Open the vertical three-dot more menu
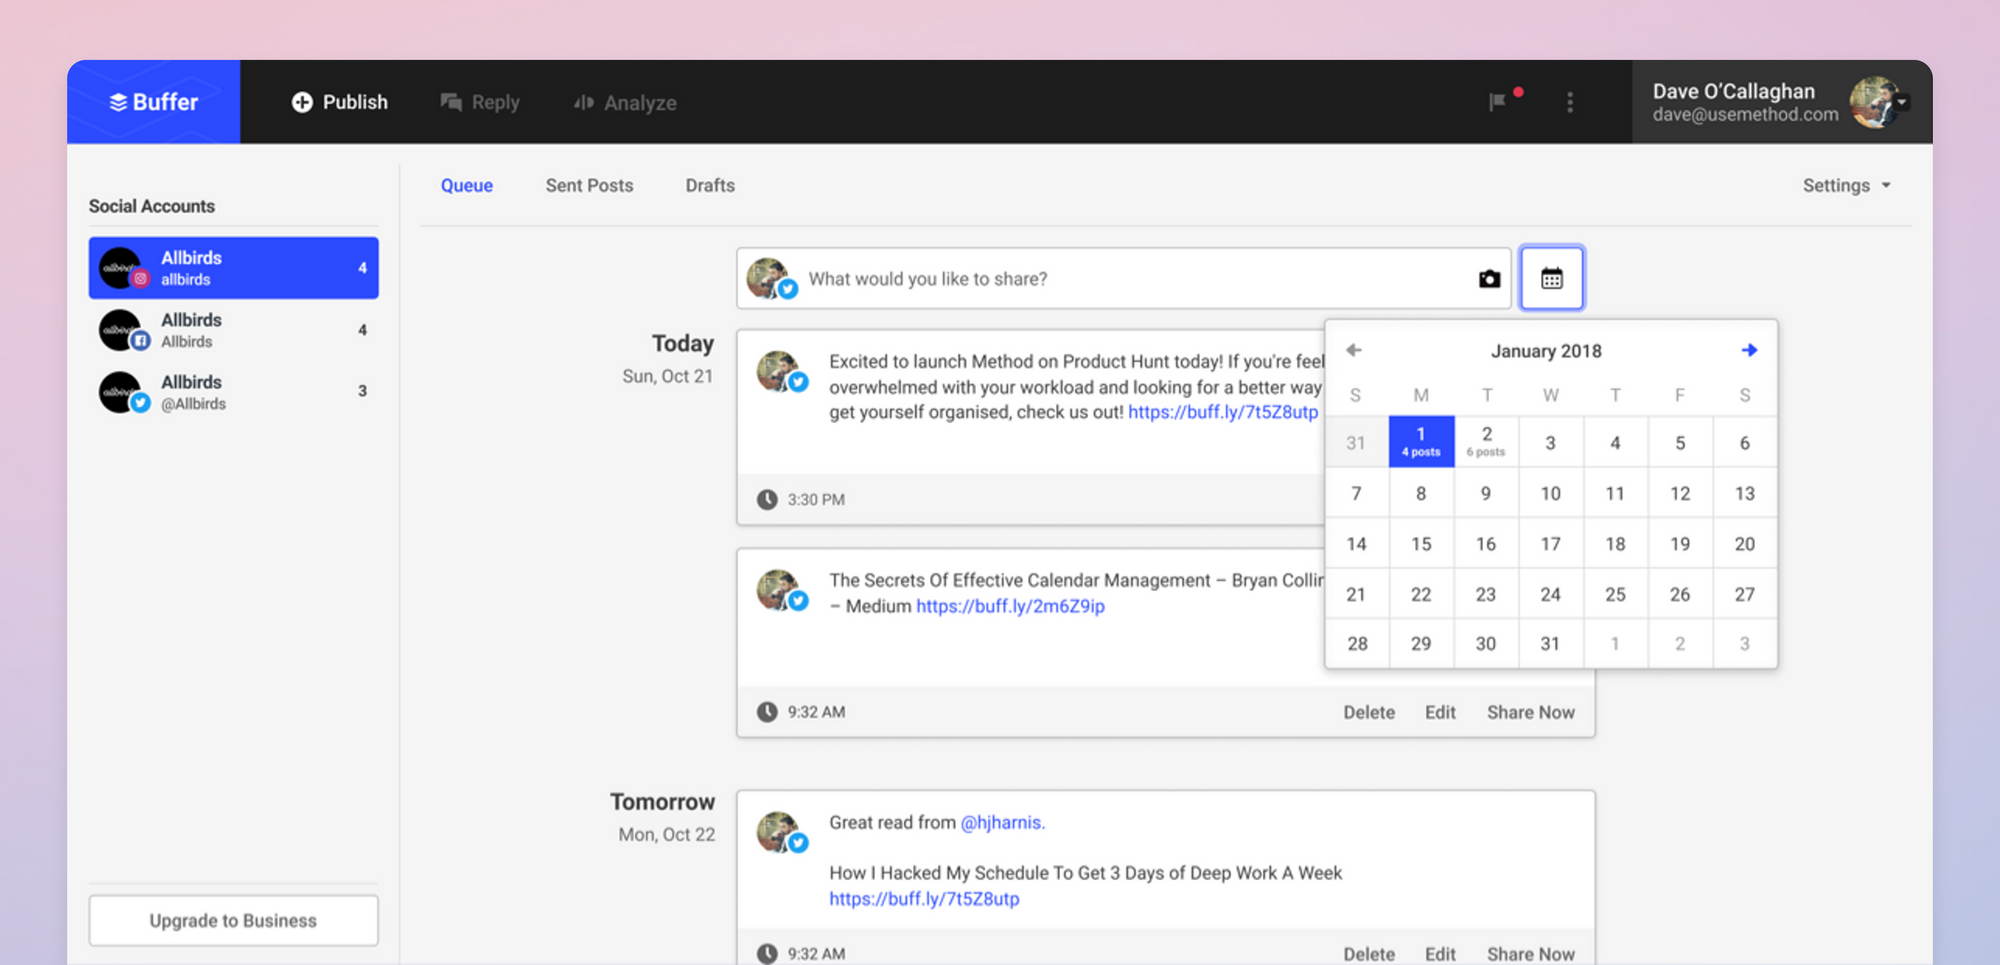This screenshot has width=2000, height=965. (1570, 102)
